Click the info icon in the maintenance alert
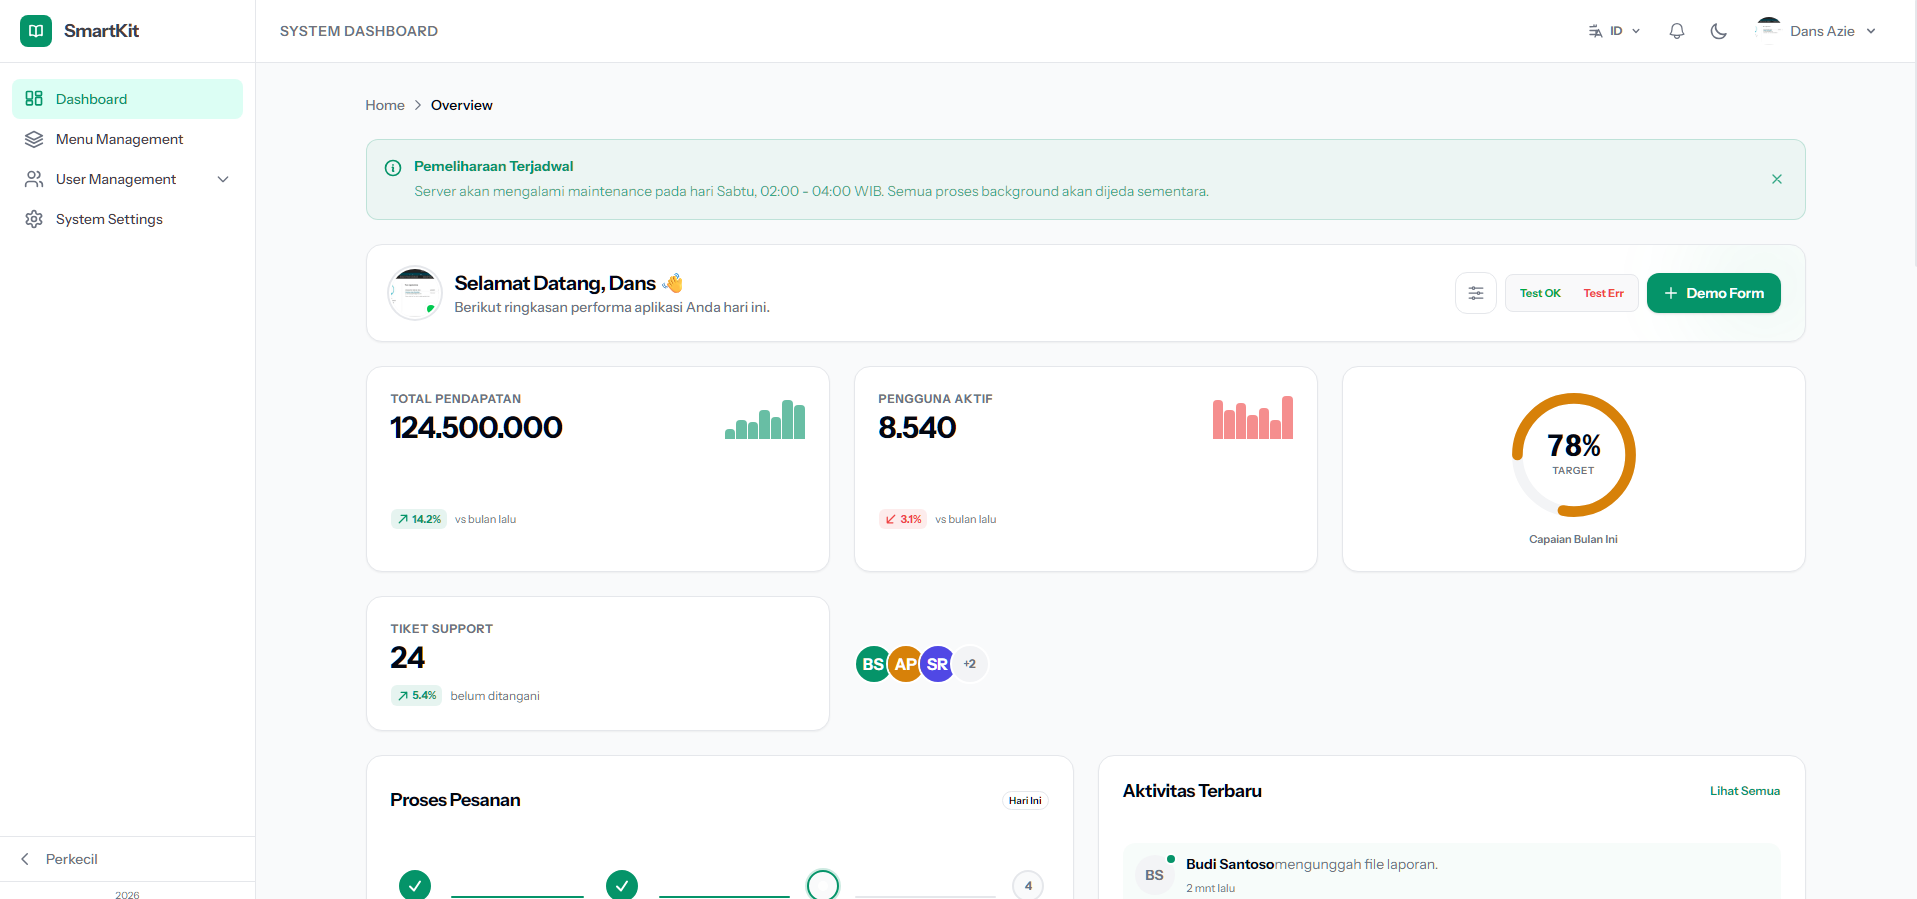The image size is (1917, 899). click(x=393, y=168)
